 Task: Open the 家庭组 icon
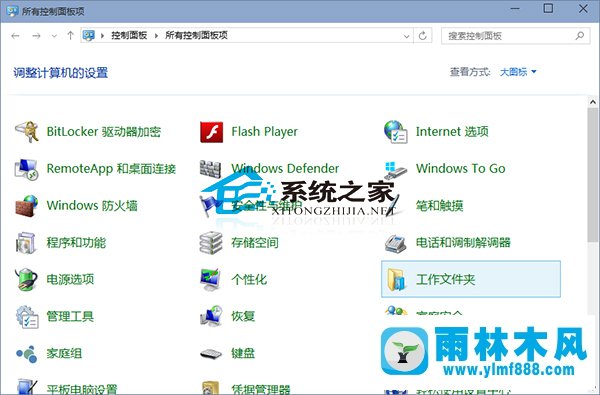(26, 354)
